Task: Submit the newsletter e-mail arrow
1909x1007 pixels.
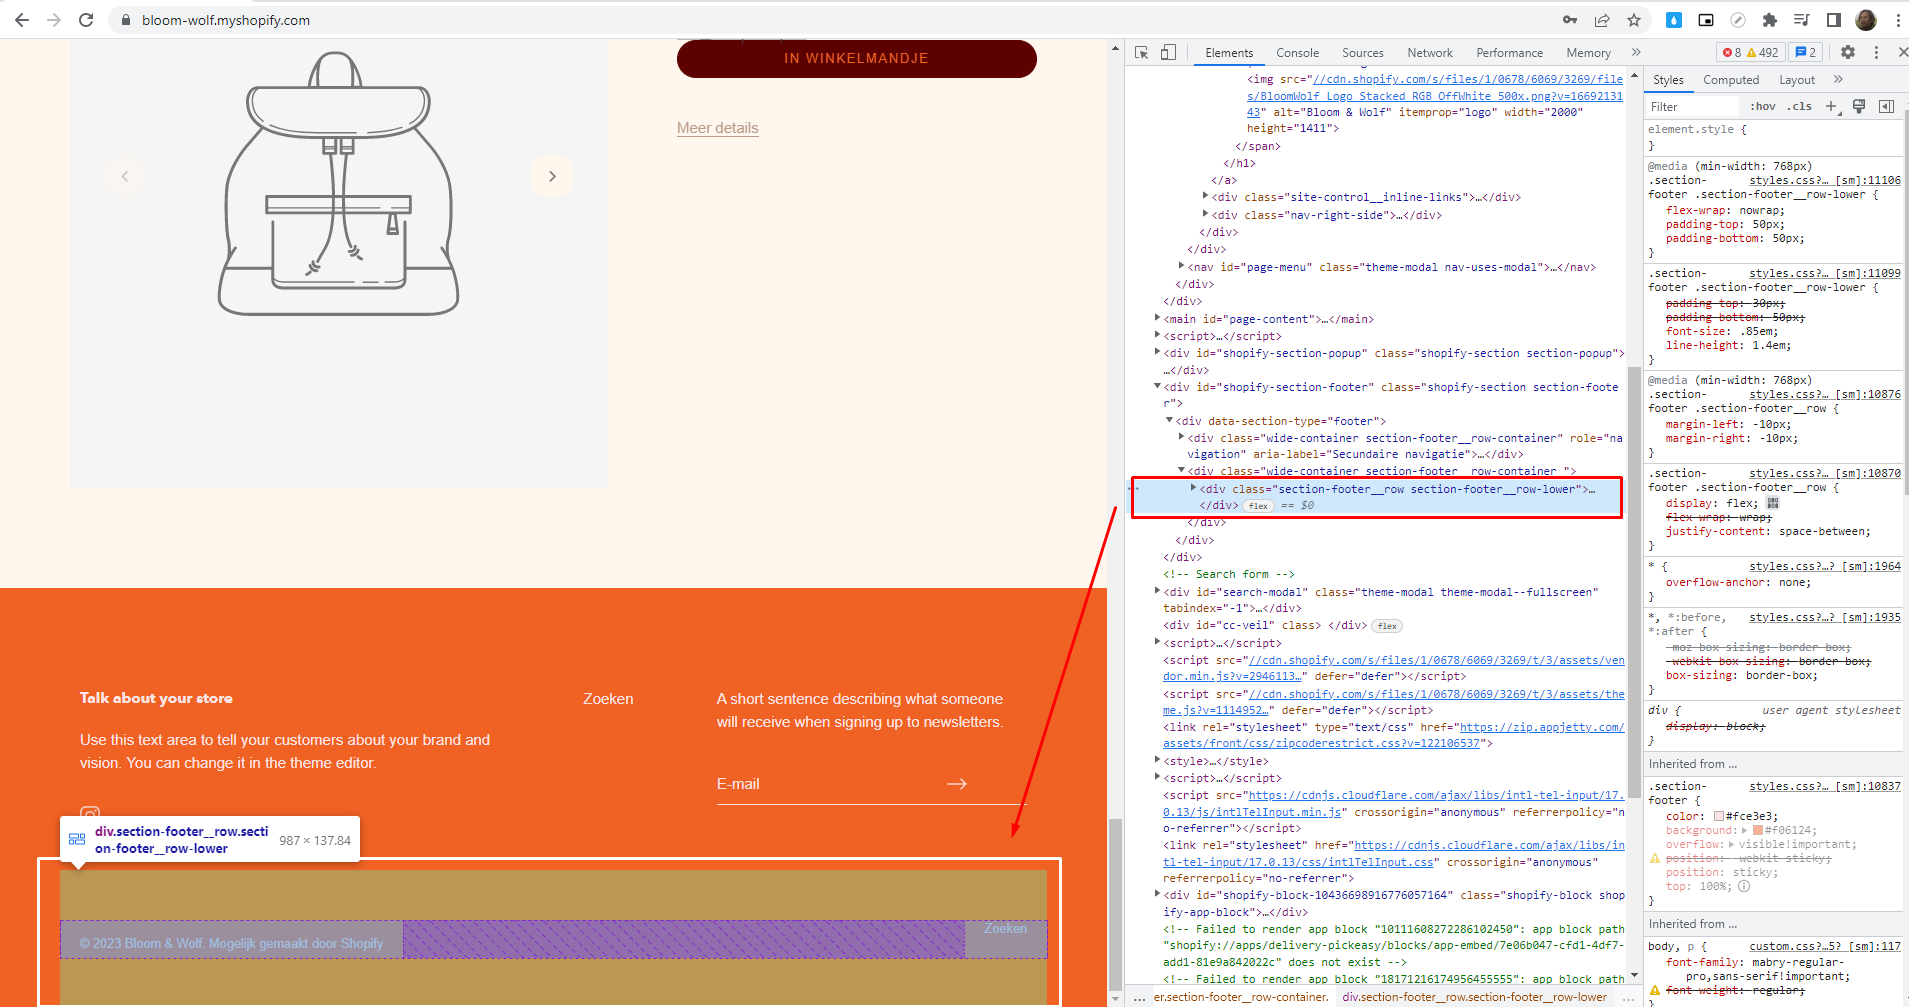Action: [957, 784]
